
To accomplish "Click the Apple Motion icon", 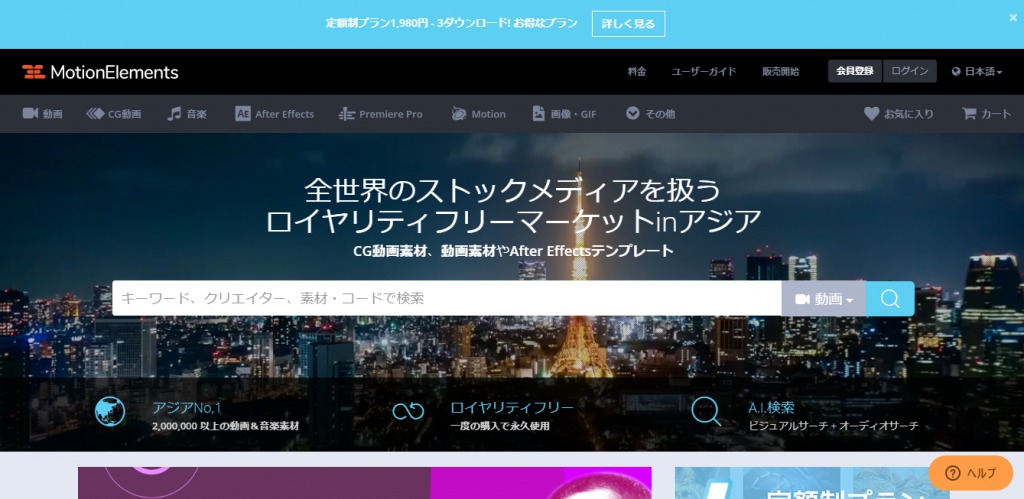I will (458, 114).
